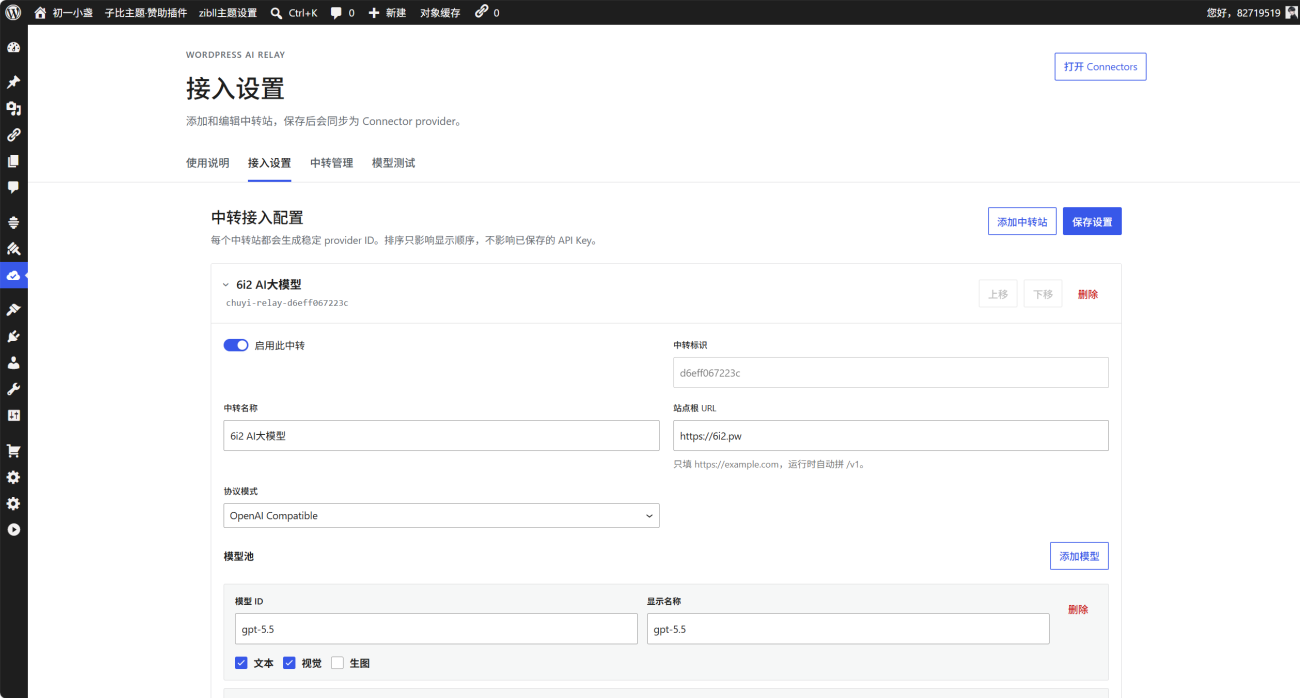Click 添加中转站 button

[1022, 221]
